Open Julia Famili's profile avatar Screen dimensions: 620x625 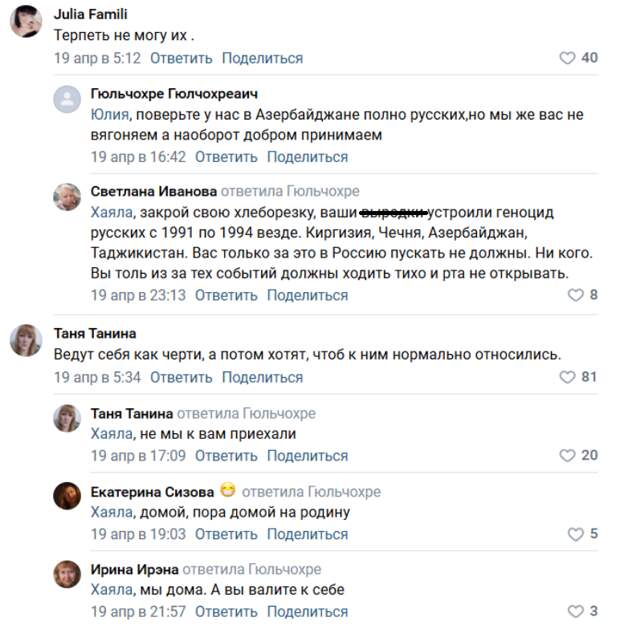tap(26, 22)
